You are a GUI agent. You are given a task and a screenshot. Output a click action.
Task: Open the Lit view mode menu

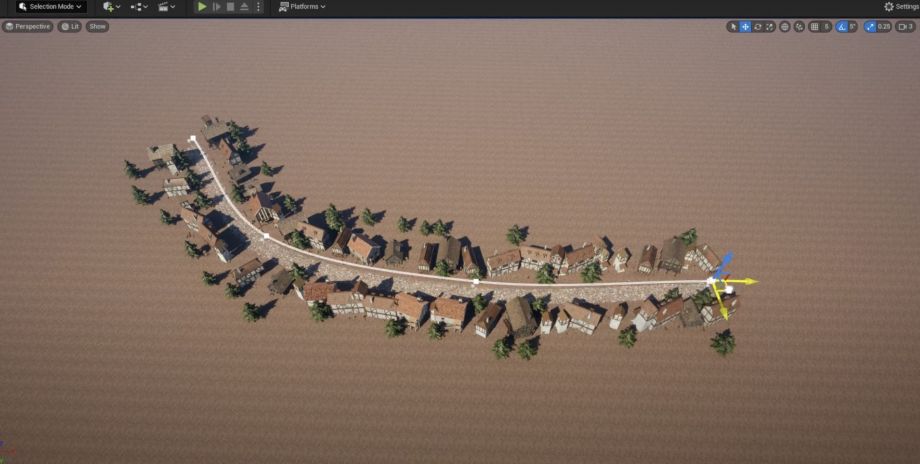[70, 26]
